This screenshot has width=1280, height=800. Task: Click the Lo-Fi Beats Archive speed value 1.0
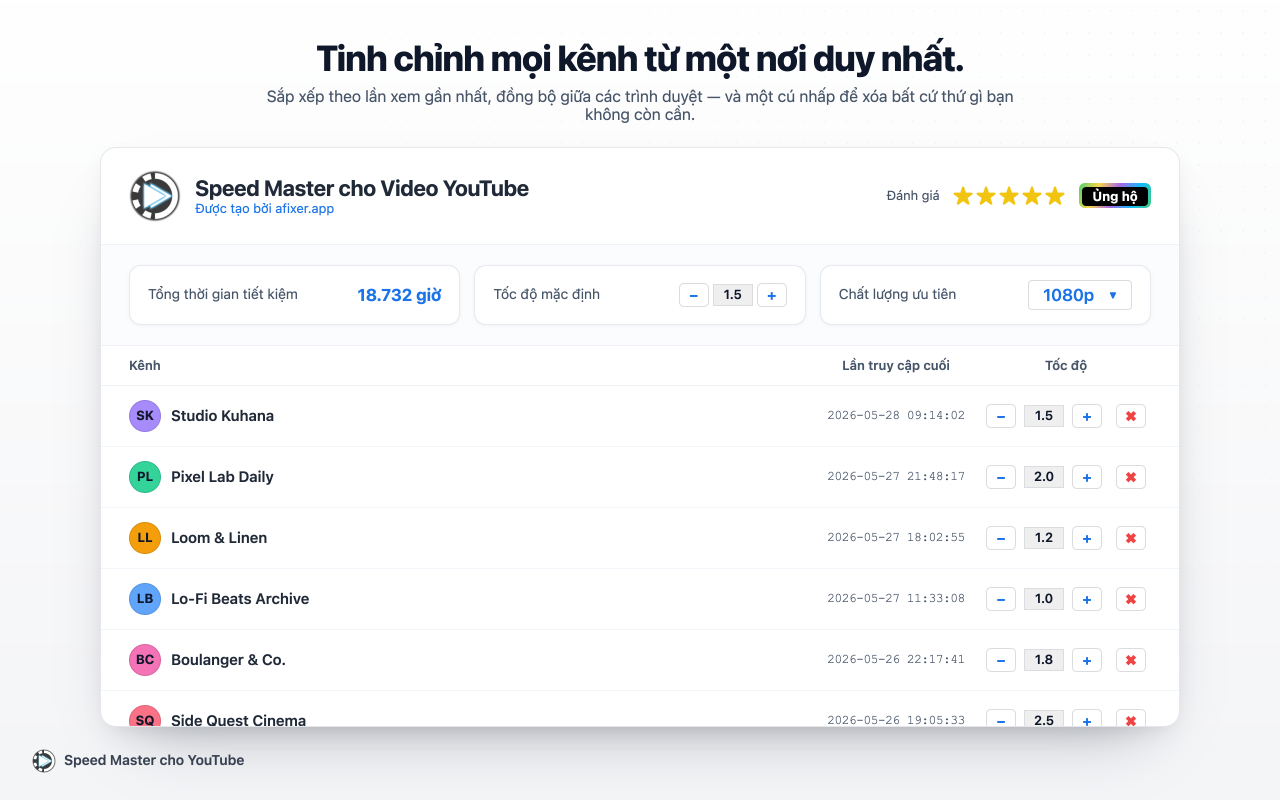click(1044, 599)
